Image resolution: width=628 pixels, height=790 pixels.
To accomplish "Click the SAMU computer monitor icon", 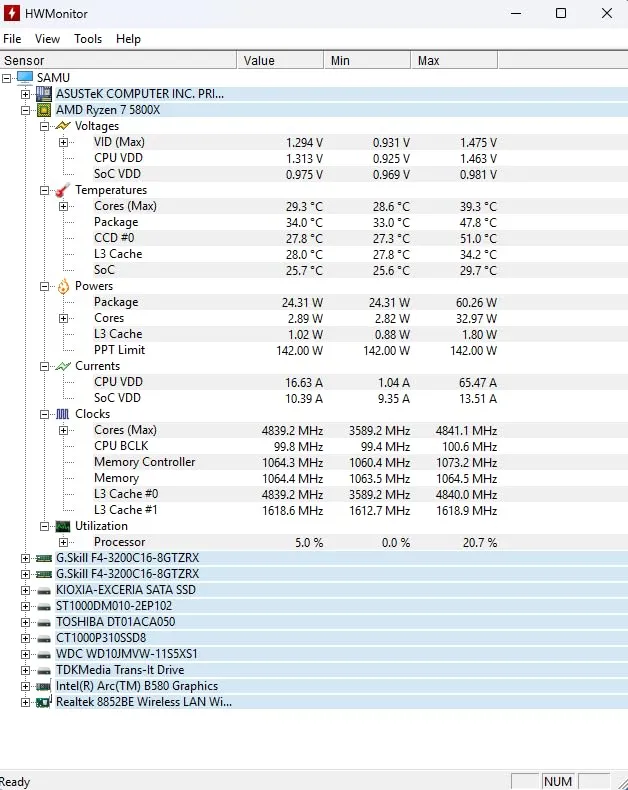I will pyautogui.click(x=25, y=78).
